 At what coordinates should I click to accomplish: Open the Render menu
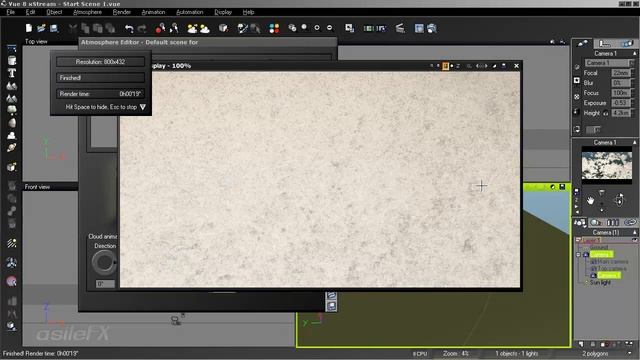122,12
